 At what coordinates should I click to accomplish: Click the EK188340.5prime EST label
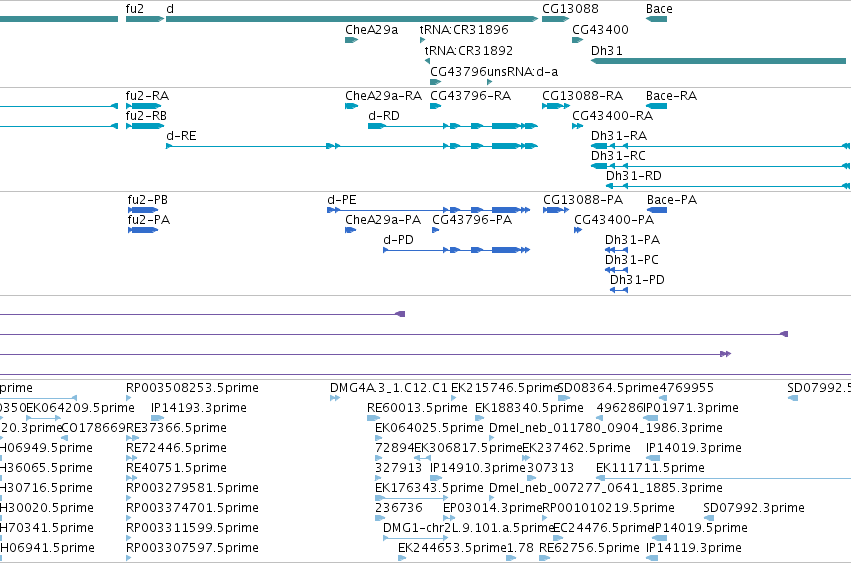(529, 408)
